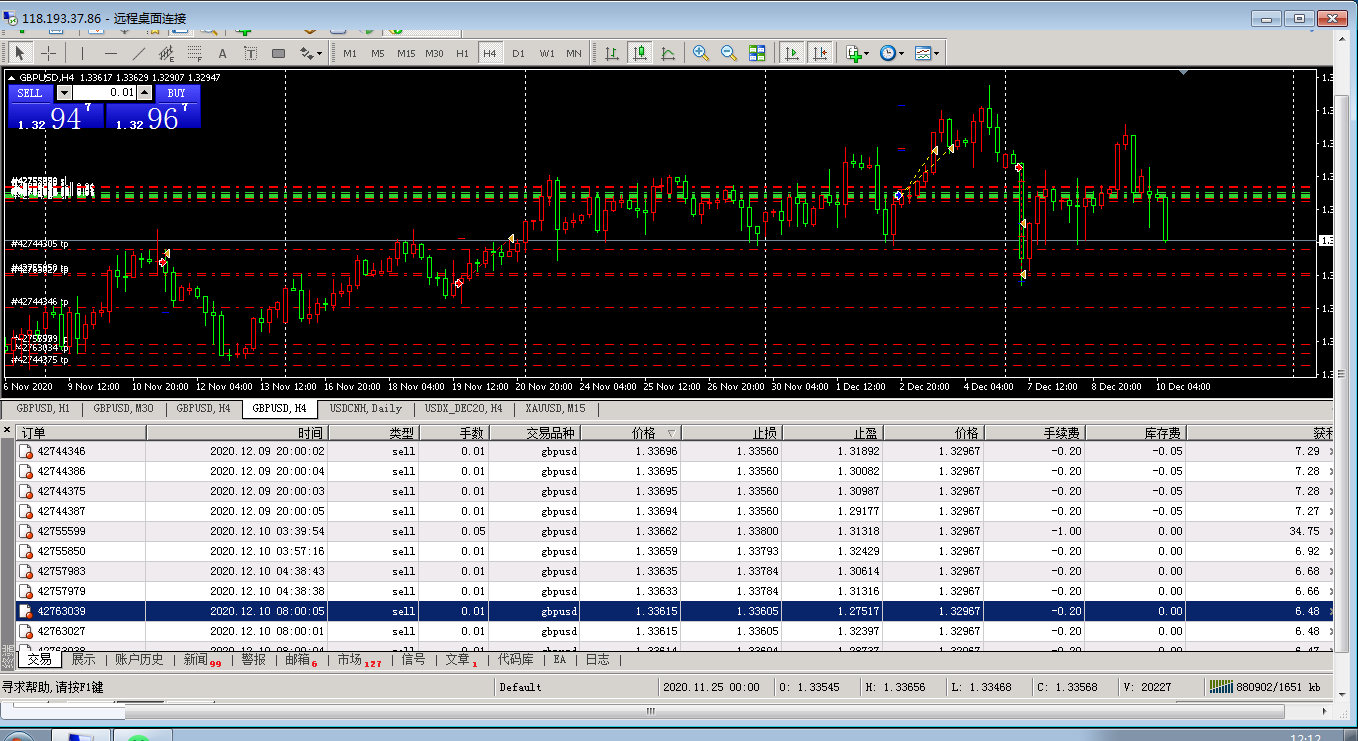Set timeframe to H1
The width and height of the screenshot is (1358, 741).
462,53
